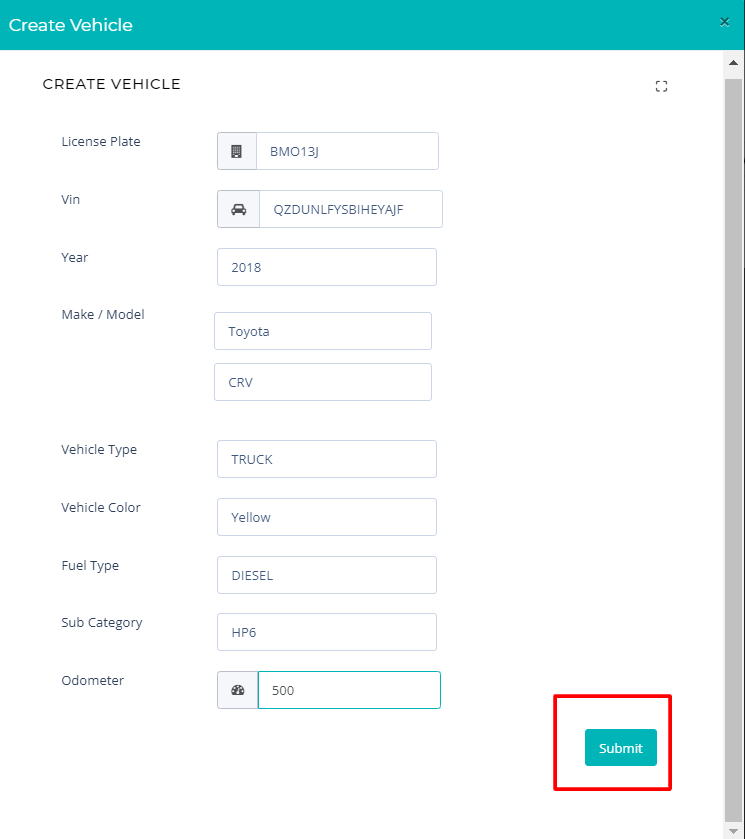The image size is (745, 839).
Task: Click the fullscreen expand icon
Action: [x=661, y=86]
